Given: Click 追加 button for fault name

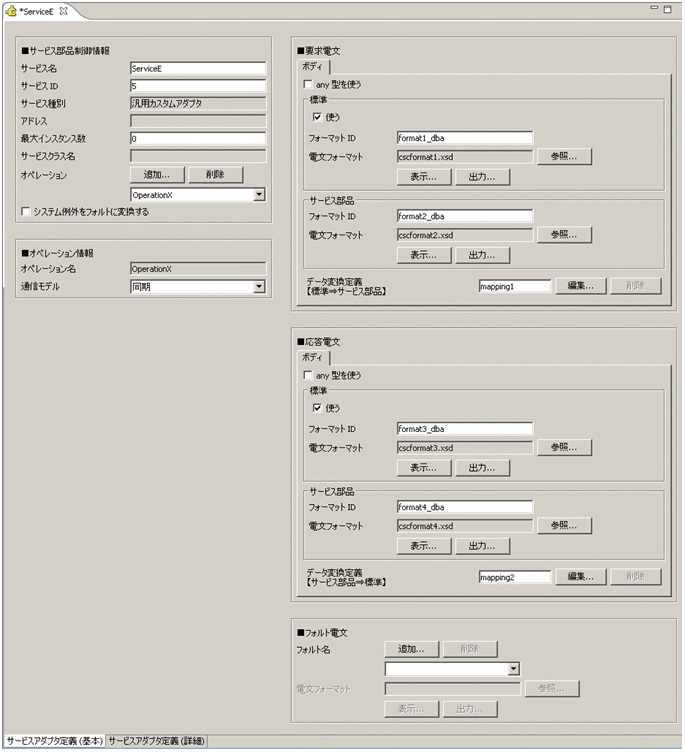Looking at the screenshot, I should 412,649.
